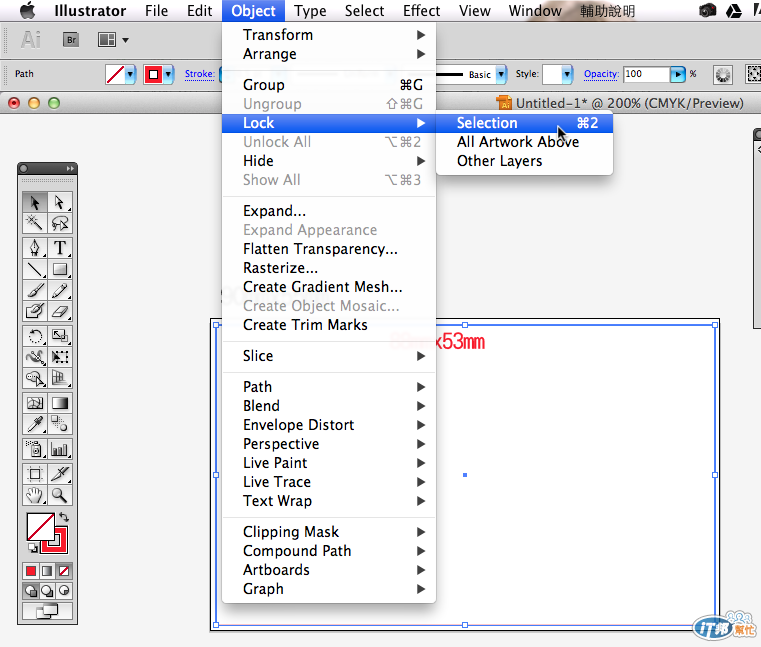The height and width of the screenshot is (647, 761).
Task: Choose All Artwork Above in Lock submenu
Action: pos(524,142)
